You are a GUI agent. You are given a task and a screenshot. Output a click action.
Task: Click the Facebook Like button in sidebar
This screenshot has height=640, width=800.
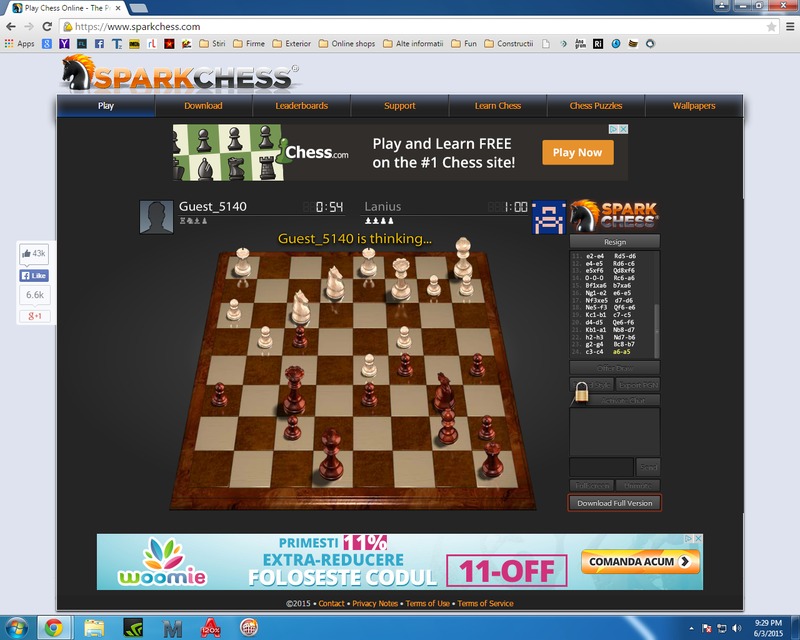(34, 276)
